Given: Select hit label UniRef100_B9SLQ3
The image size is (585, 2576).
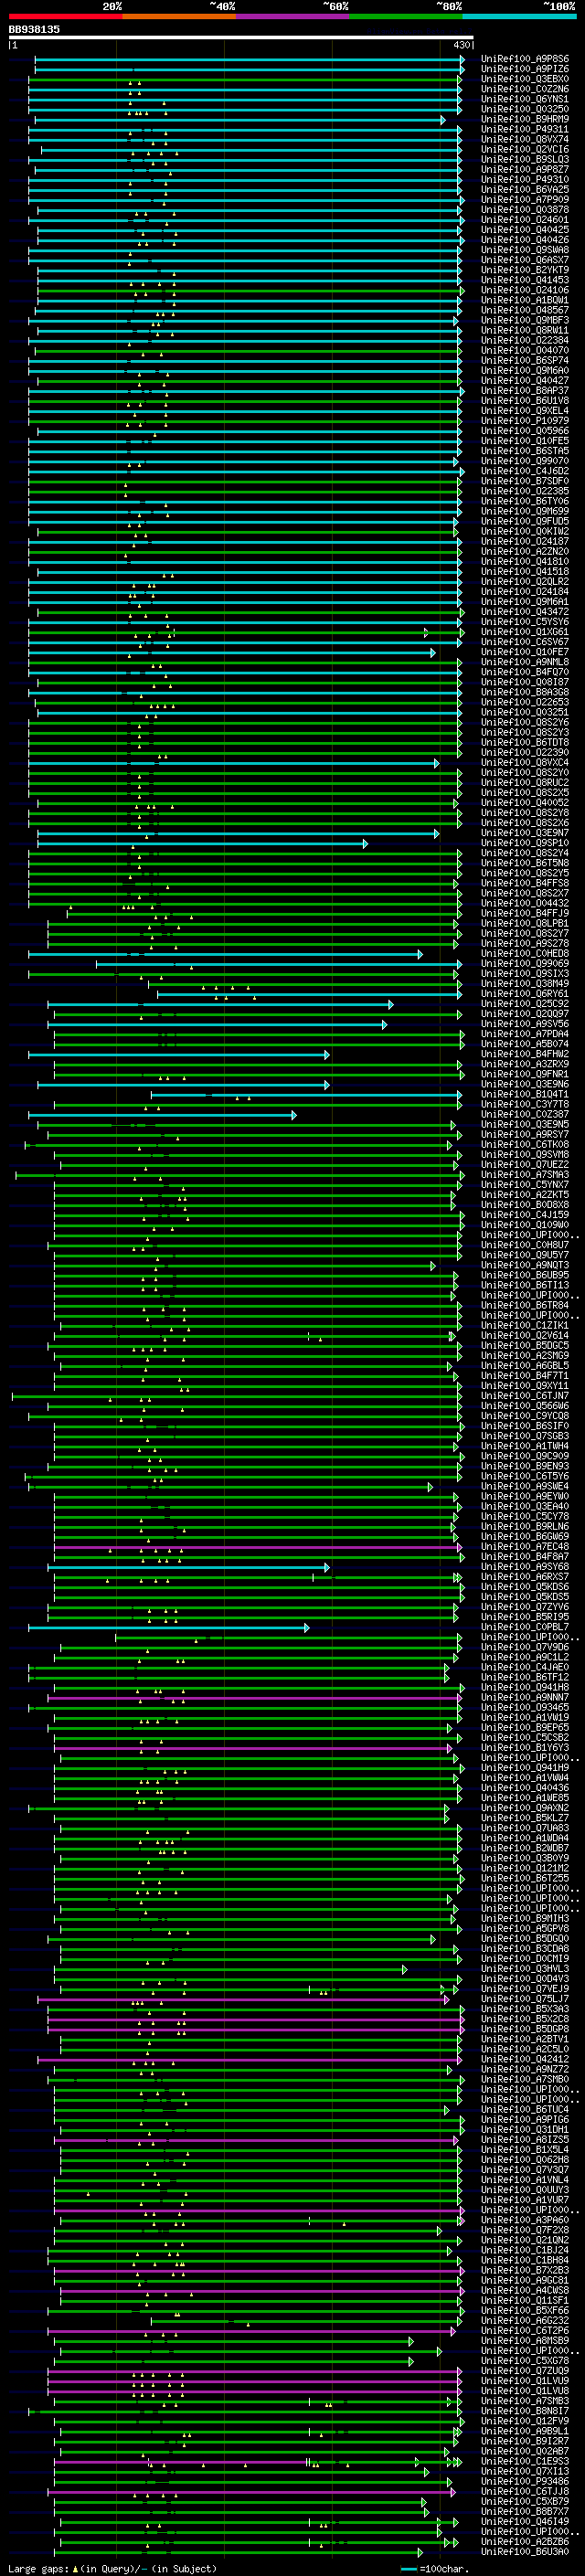Looking at the screenshot, I should point(525,159).
